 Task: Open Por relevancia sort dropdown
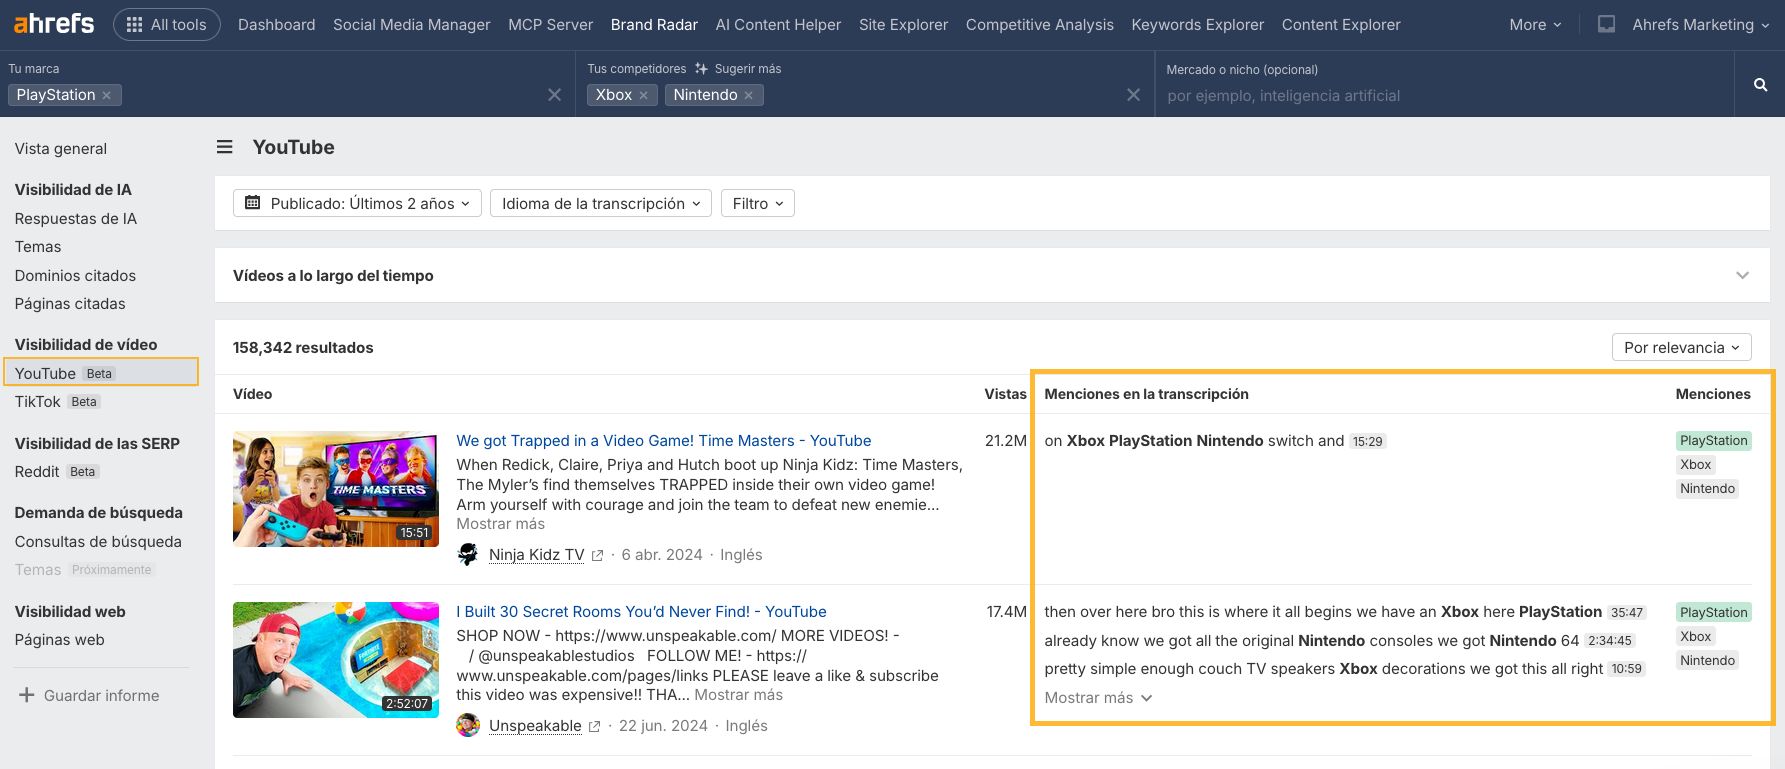[1681, 347]
